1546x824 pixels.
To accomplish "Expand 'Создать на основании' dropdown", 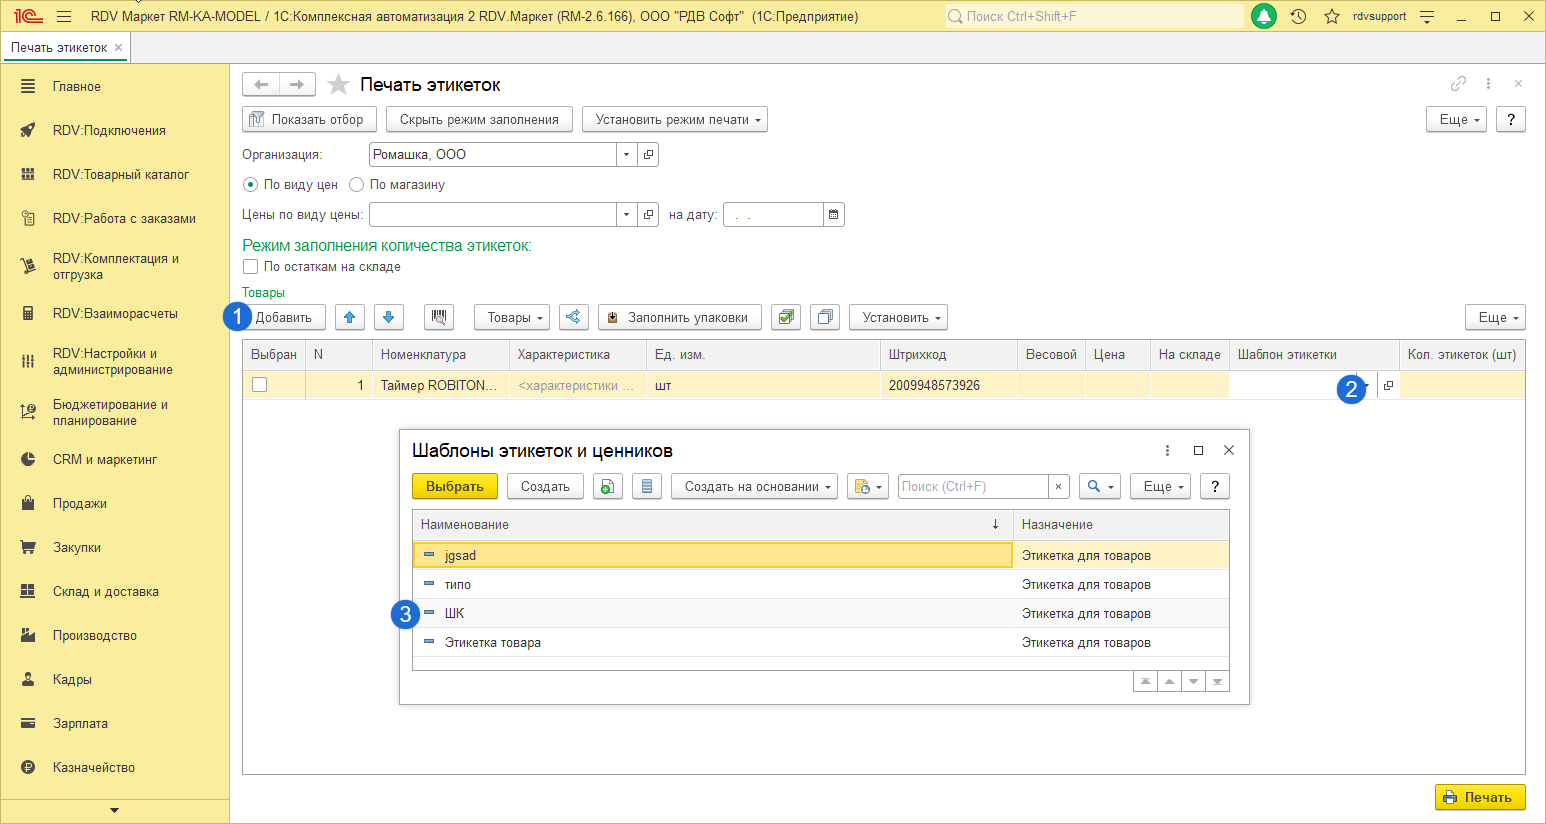I will pyautogui.click(x=754, y=486).
